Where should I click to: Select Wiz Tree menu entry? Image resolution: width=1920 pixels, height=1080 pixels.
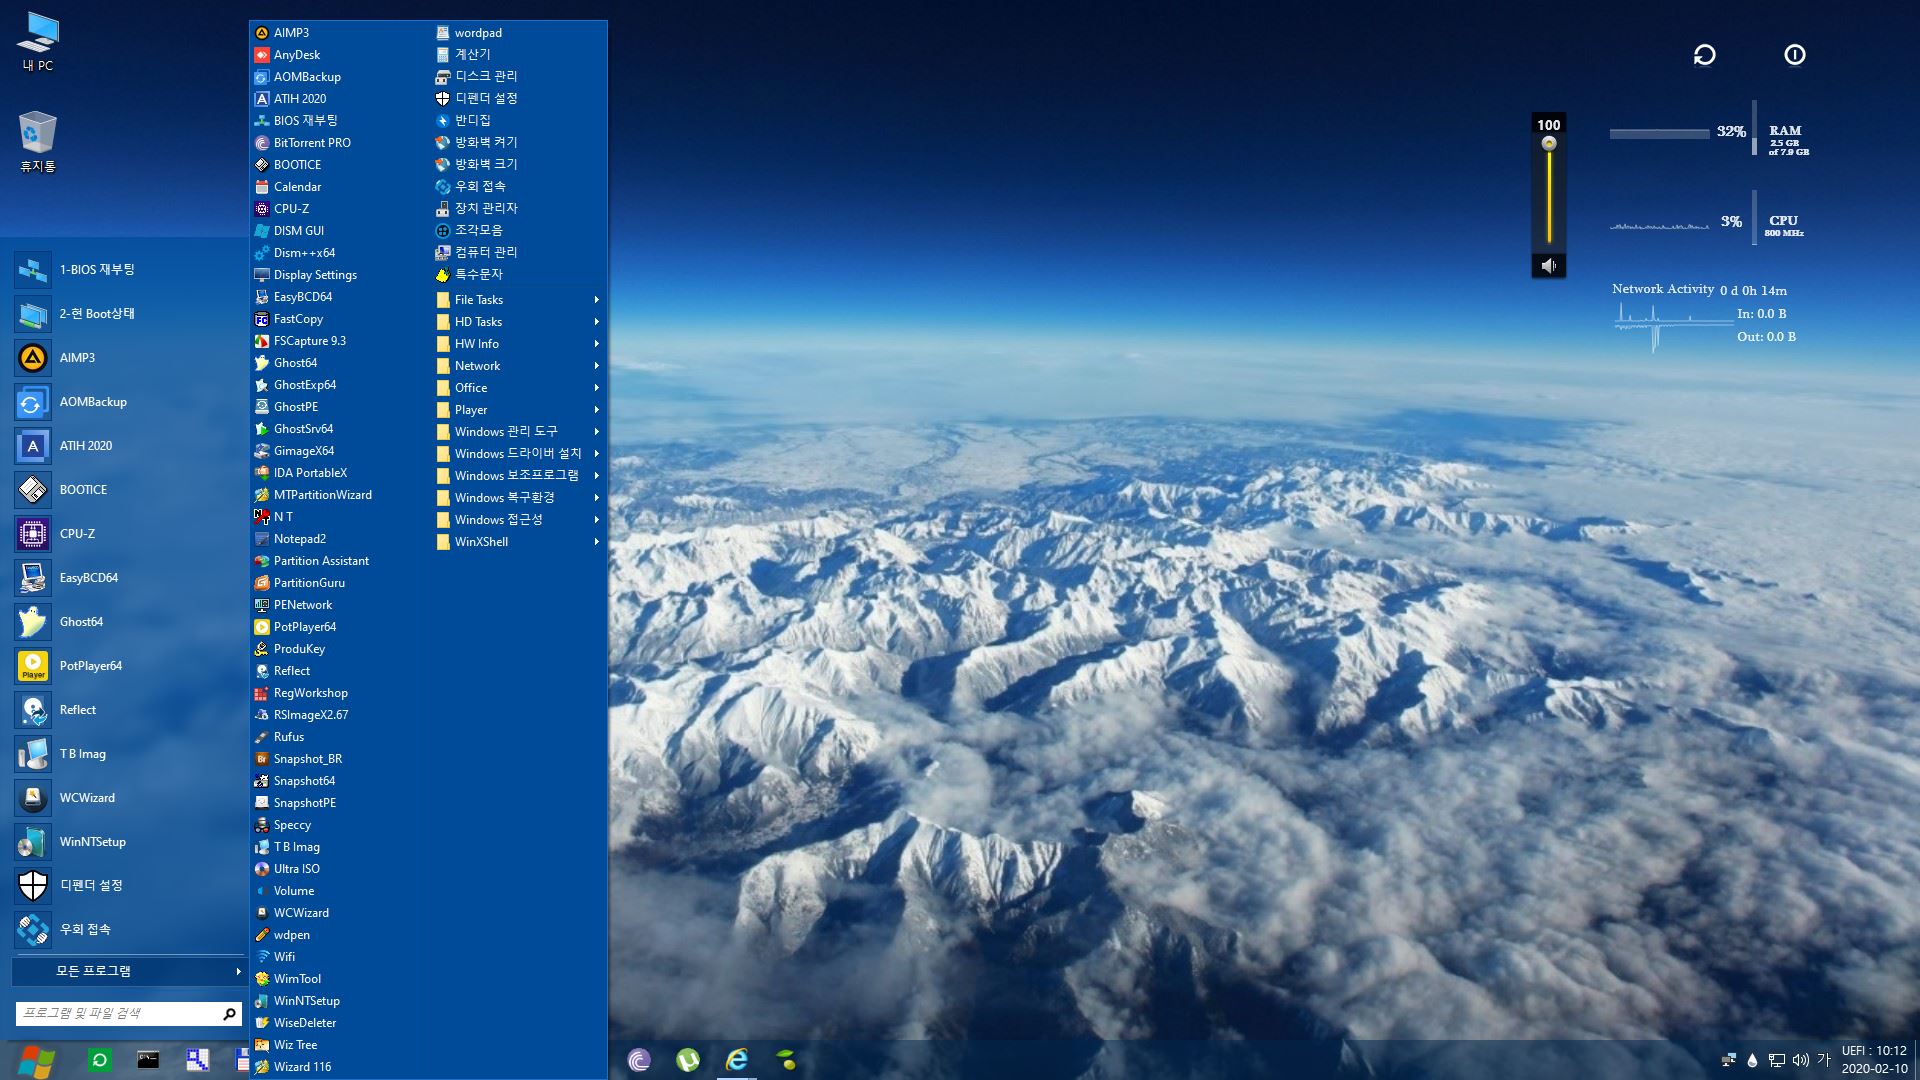(340, 1045)
